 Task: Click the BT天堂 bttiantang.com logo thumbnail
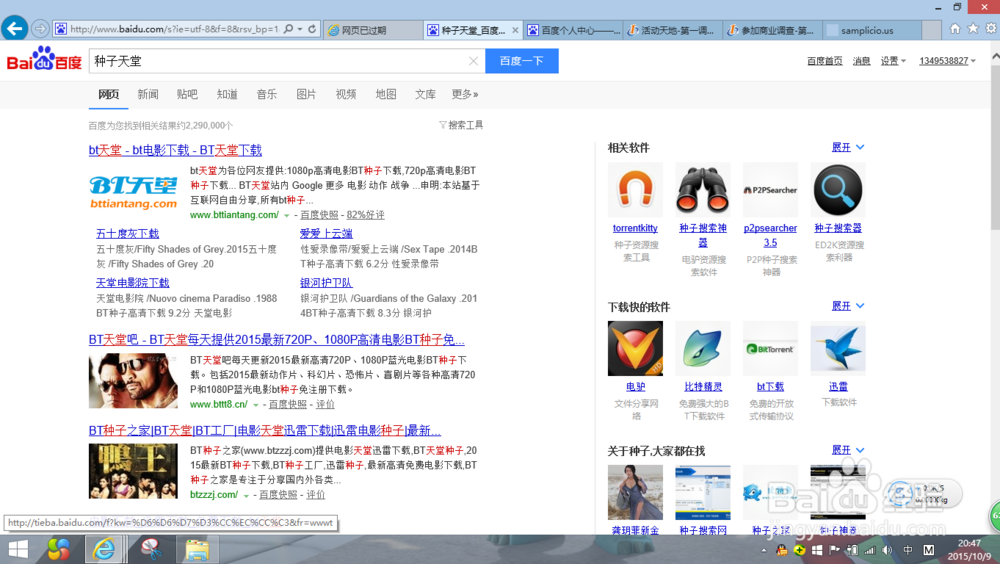133,193
